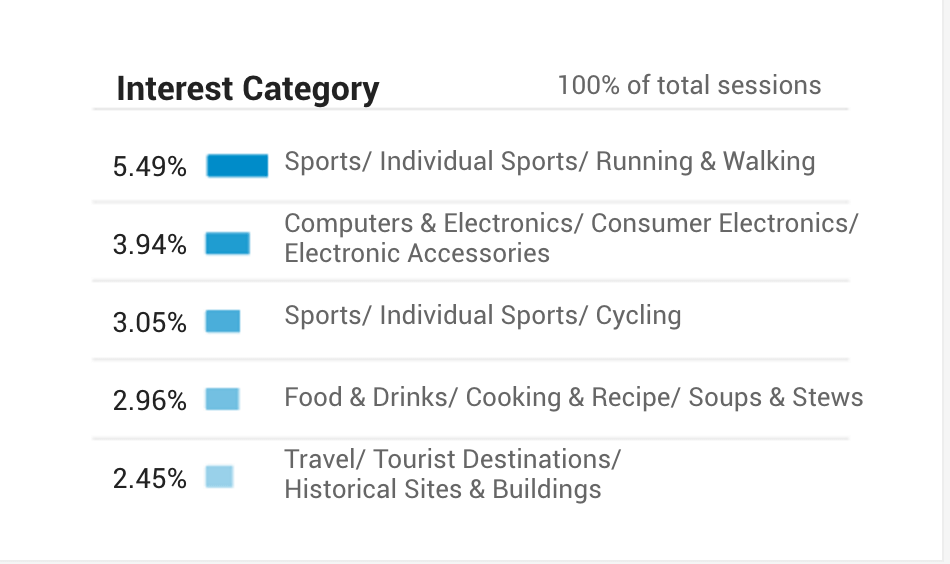
Task: Click the 2.96% percentage value
Action: coord(150,400)
